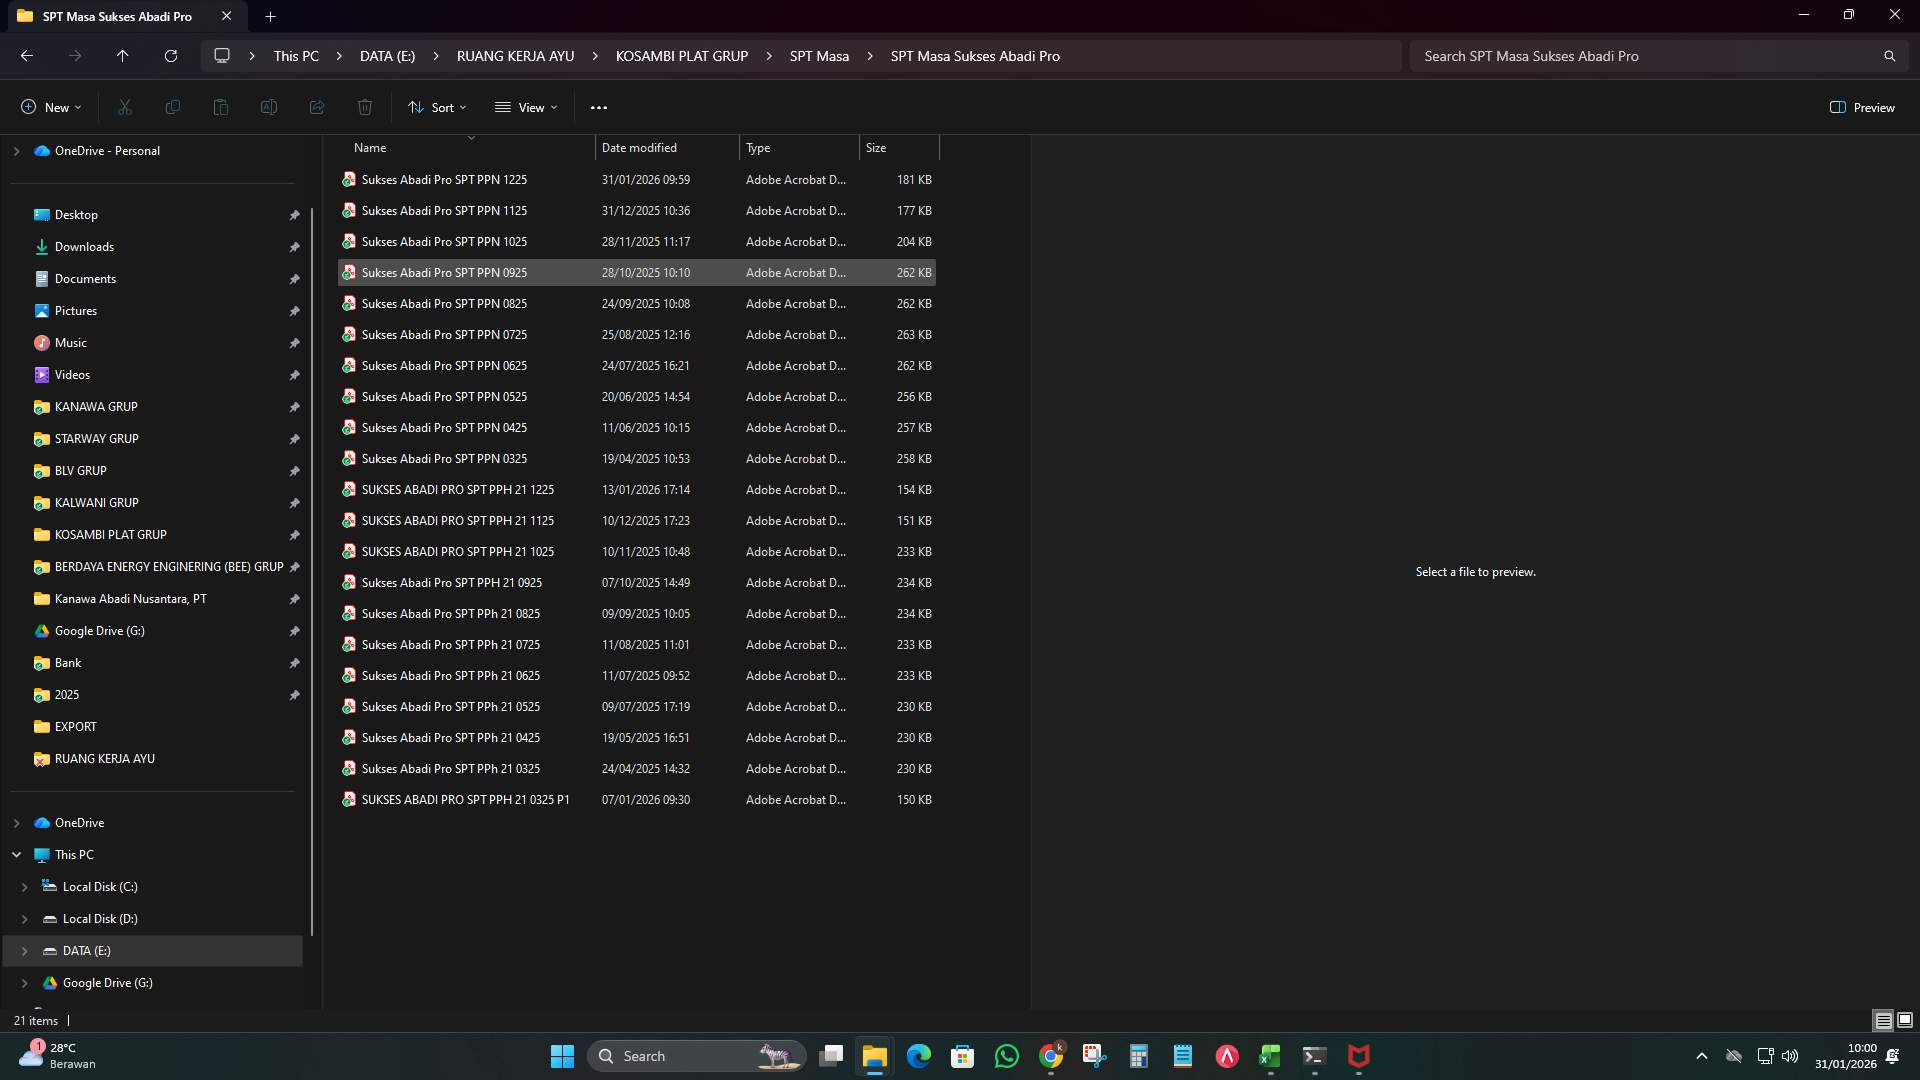Open WhatsApp from the taskbar
Screen dimensions: 1920x1080
point(1007,1056)
